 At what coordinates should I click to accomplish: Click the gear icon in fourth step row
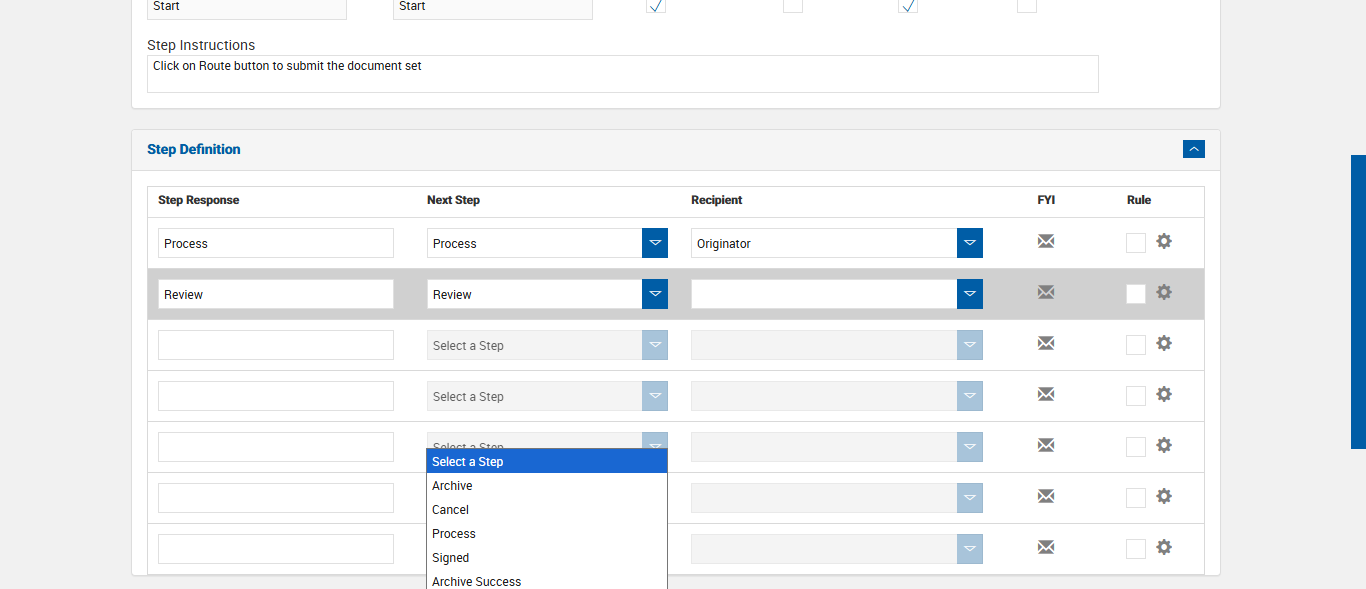[1164, 394]
